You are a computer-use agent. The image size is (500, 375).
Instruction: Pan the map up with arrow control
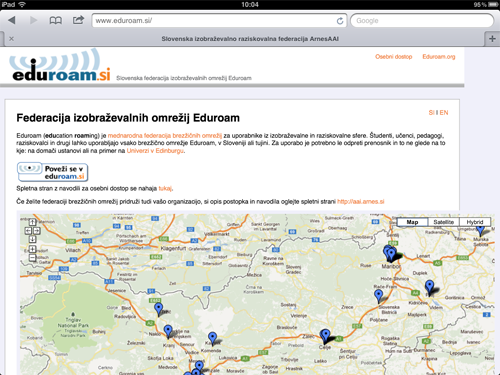(x=32, y=222)
